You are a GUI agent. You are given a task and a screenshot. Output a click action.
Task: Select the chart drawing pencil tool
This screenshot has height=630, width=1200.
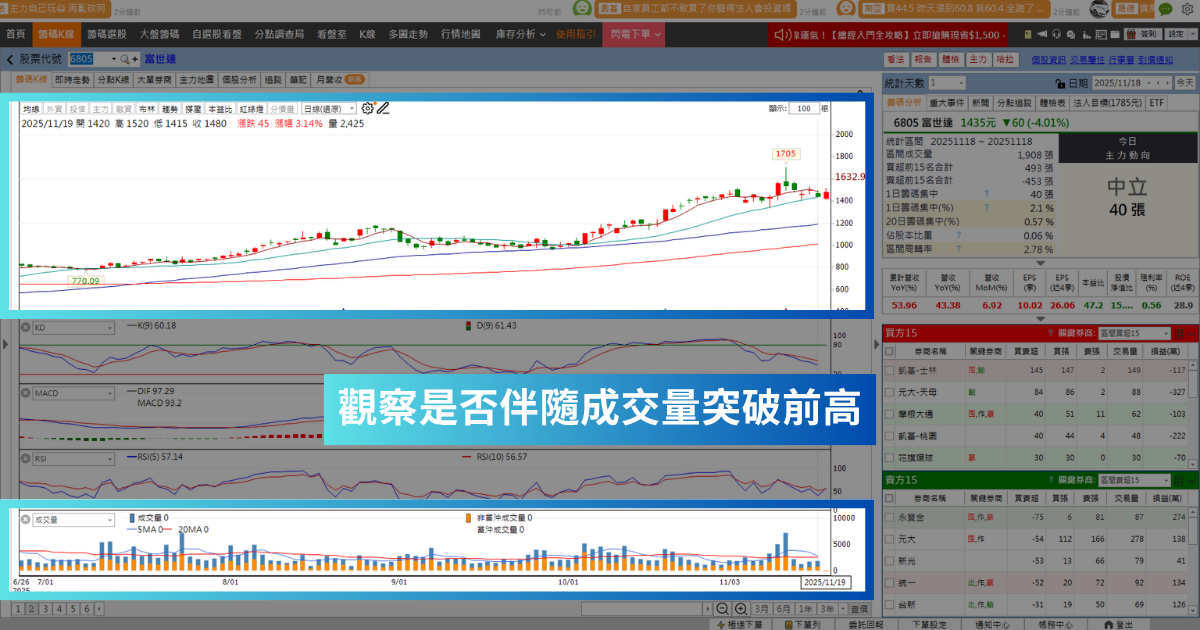[382, 108]
